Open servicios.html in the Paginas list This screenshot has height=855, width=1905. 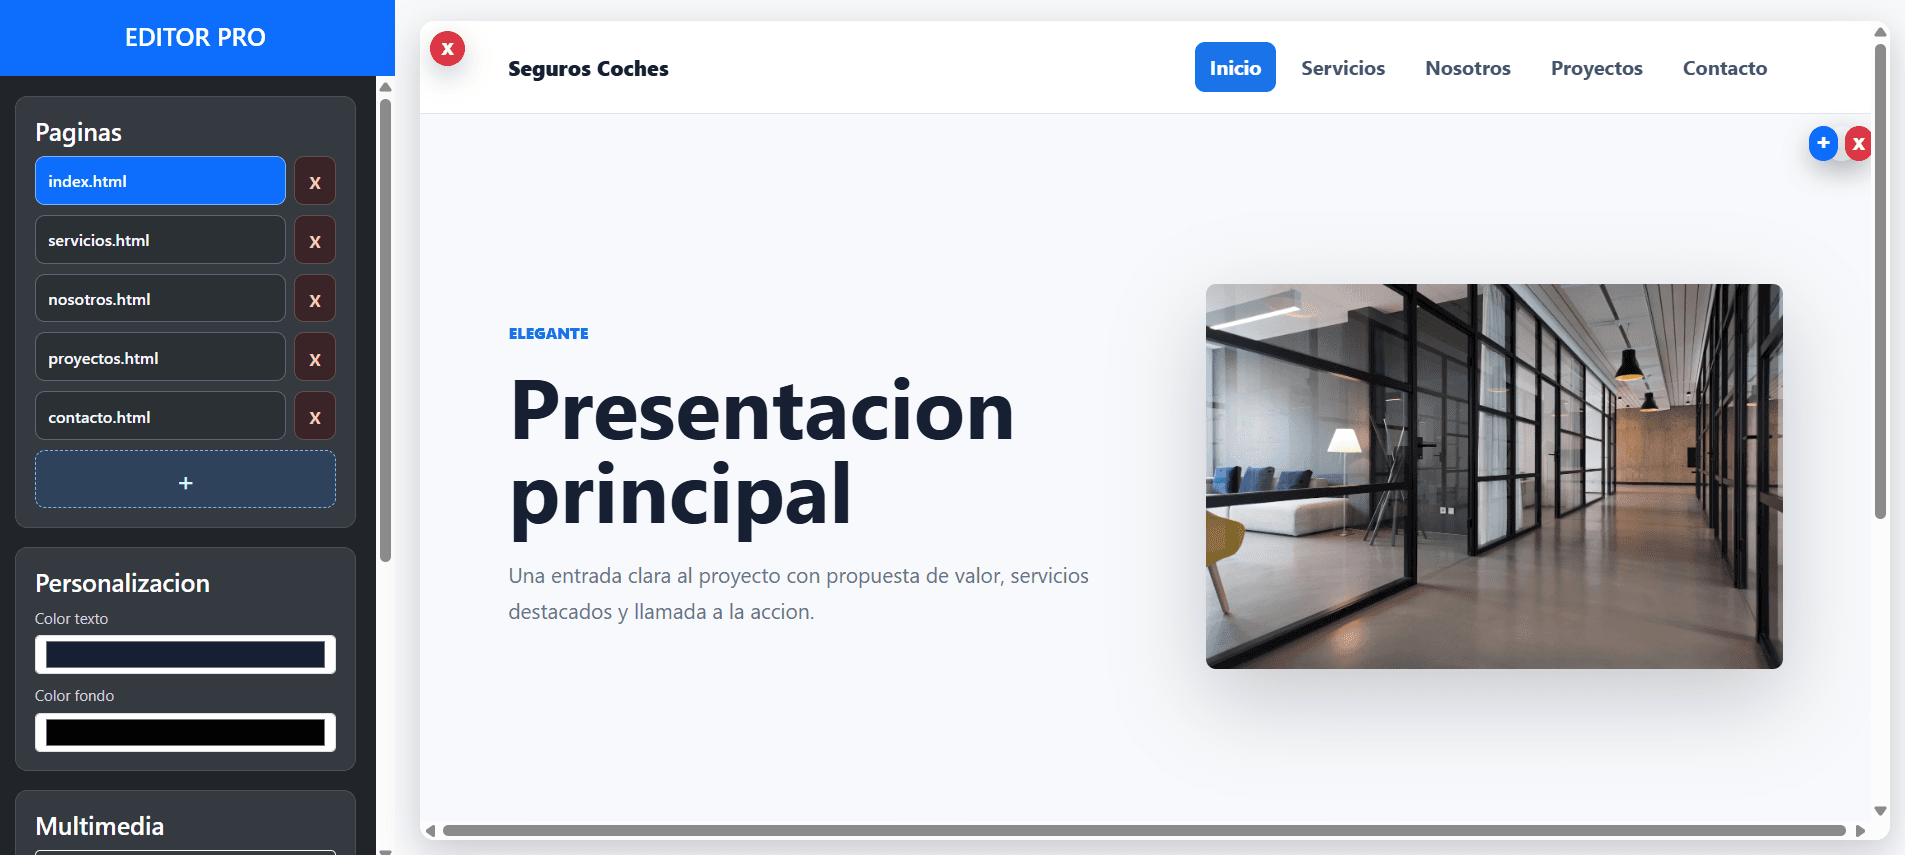pyautogui.click(x=160, y=240)
